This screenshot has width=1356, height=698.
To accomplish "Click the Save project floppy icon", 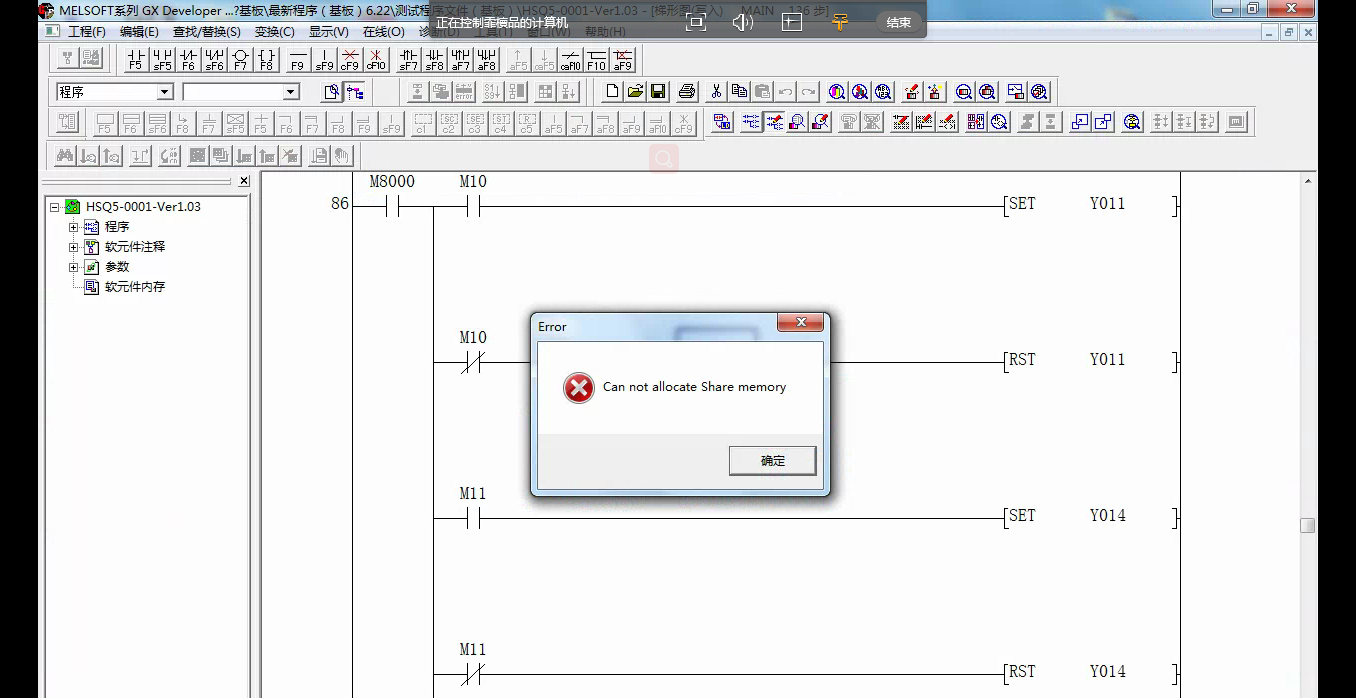I will [x=658, y=92].
